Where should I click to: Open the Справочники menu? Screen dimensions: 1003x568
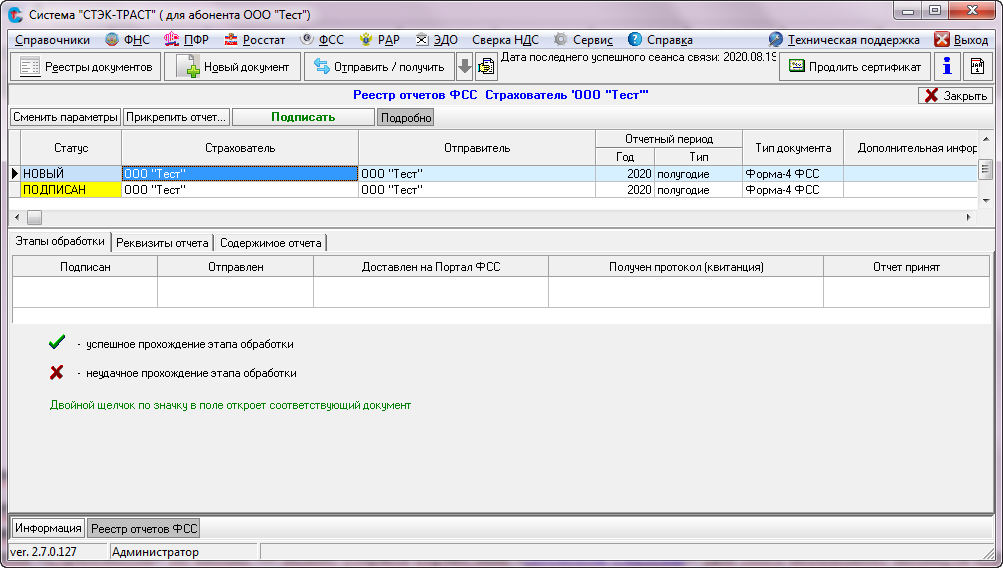52,40
